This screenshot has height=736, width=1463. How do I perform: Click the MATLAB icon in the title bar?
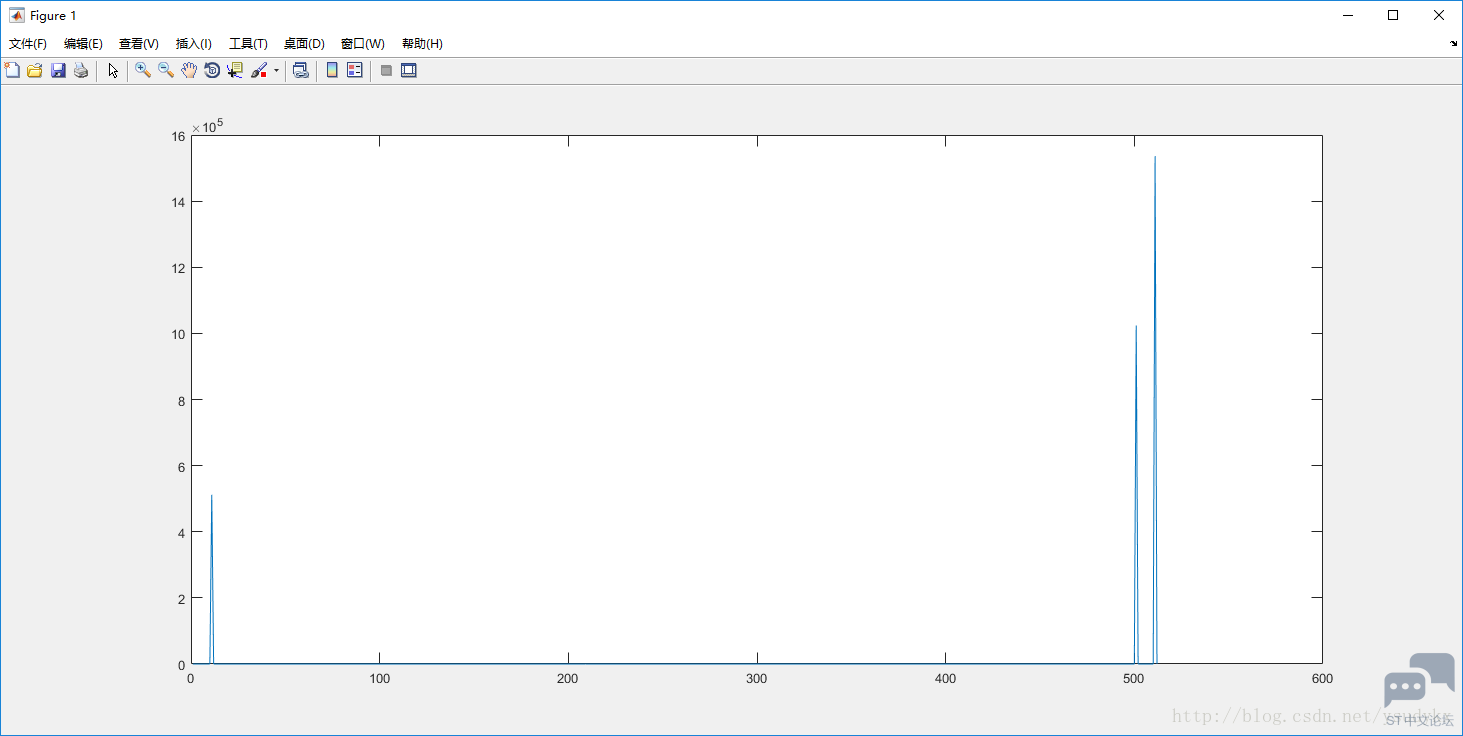[17, 15]
